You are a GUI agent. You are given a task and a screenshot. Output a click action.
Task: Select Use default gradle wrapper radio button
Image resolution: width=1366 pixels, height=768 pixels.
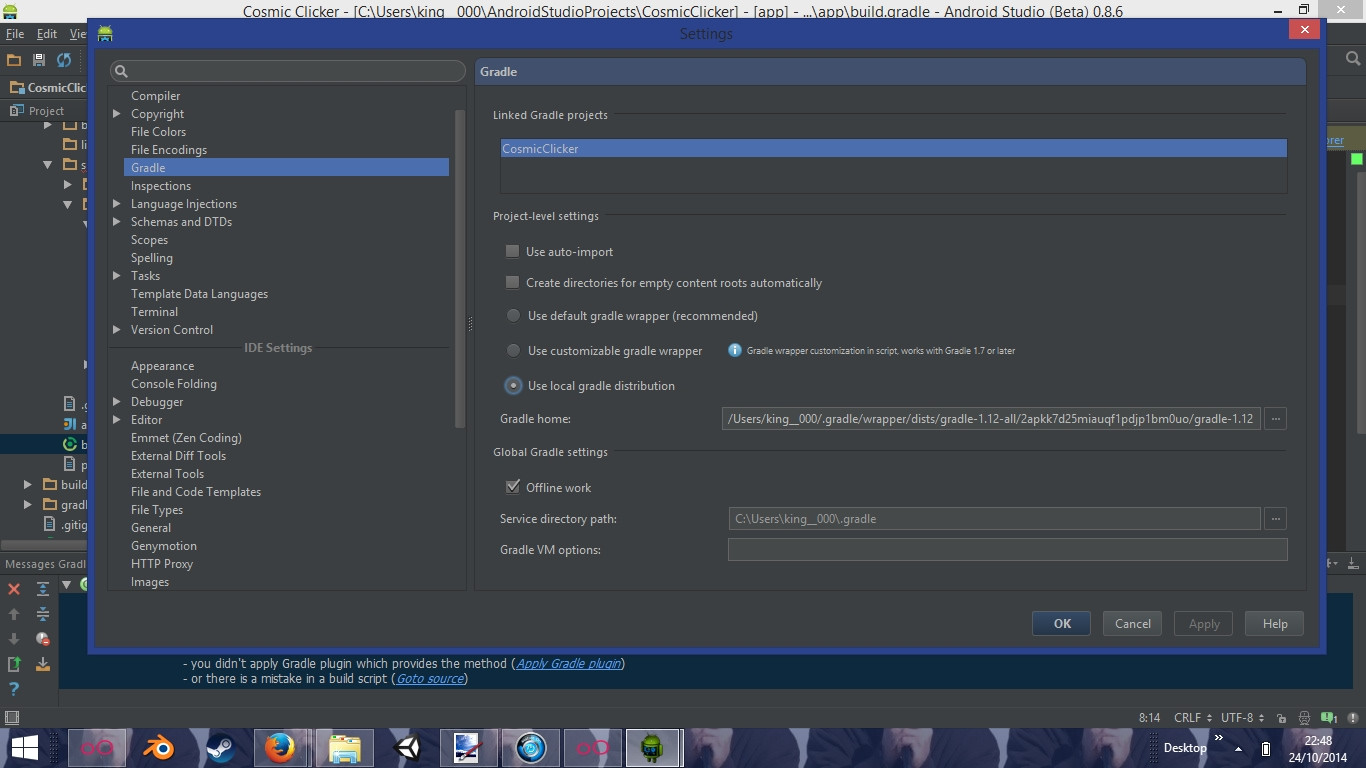tap(513, 315)
